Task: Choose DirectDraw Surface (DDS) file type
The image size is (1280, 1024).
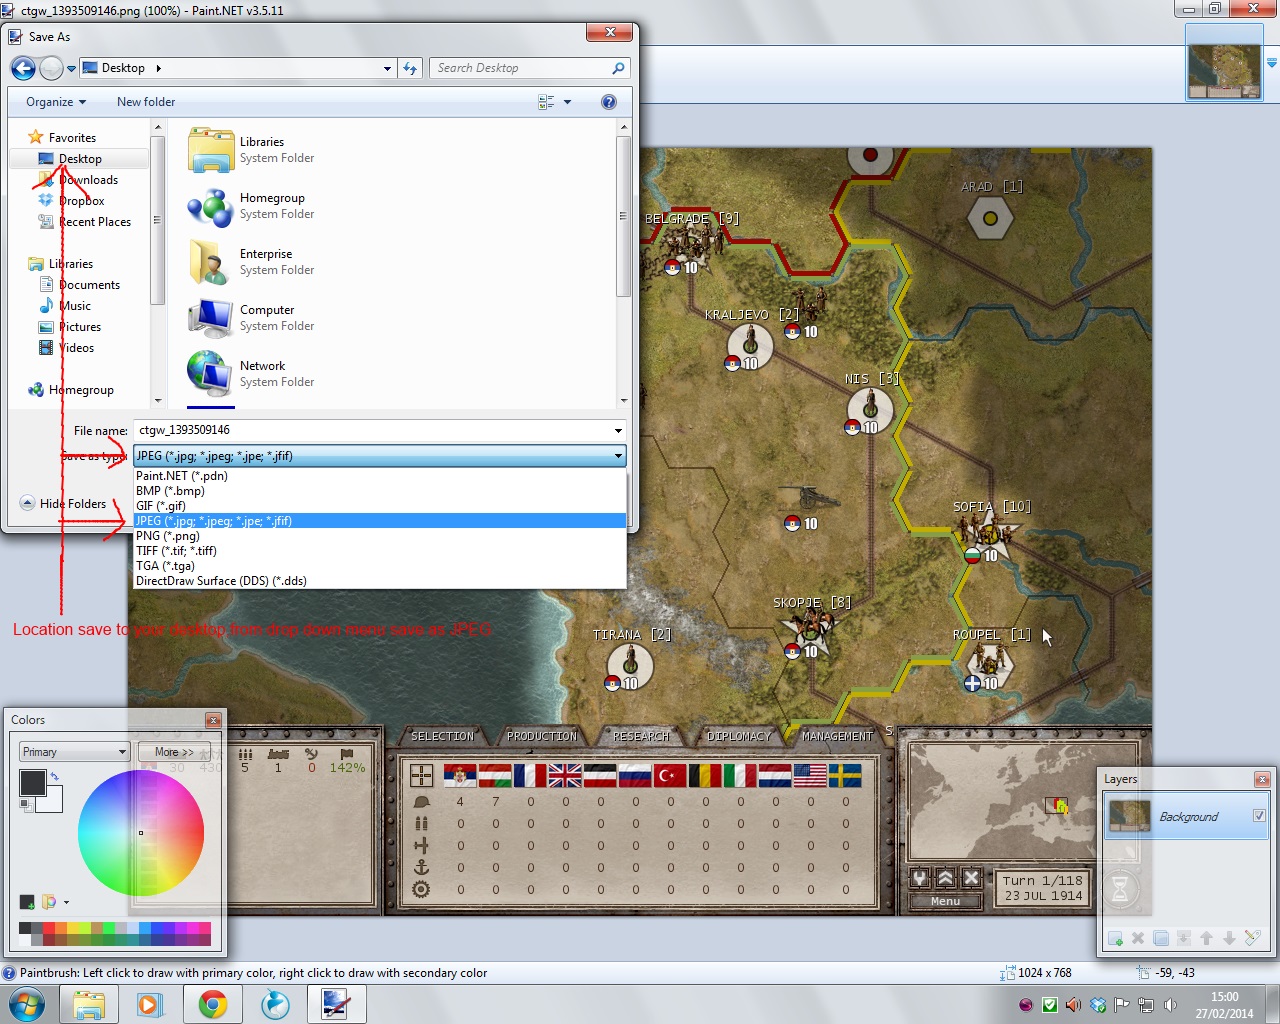Action: [x=380, y=581]
